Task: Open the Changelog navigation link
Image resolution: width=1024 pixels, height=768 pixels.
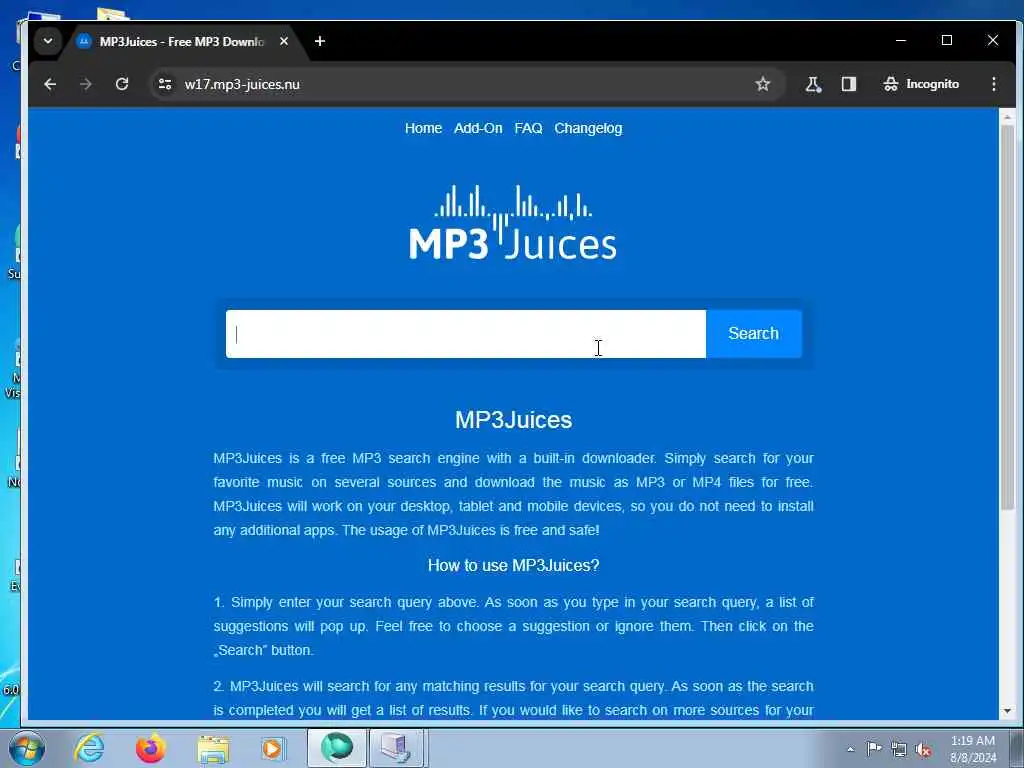Action: 588,128
